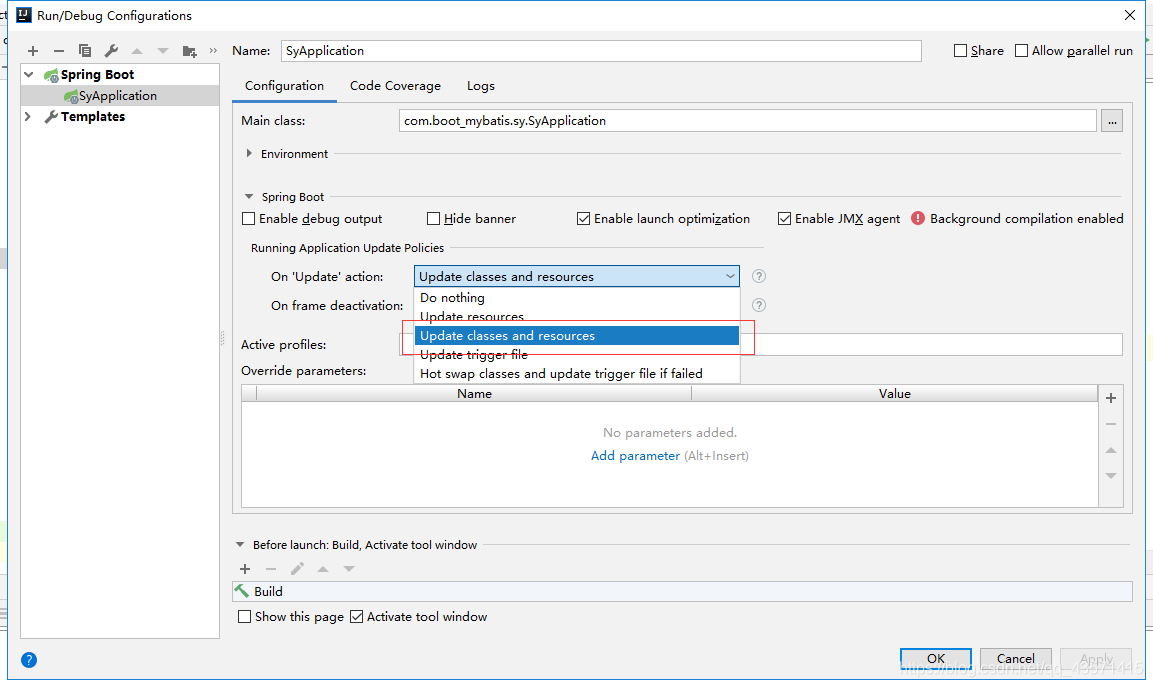The image size is (1153, 687).
Task: Select Build task in before launch list
Action: click(x=682, y=591)
